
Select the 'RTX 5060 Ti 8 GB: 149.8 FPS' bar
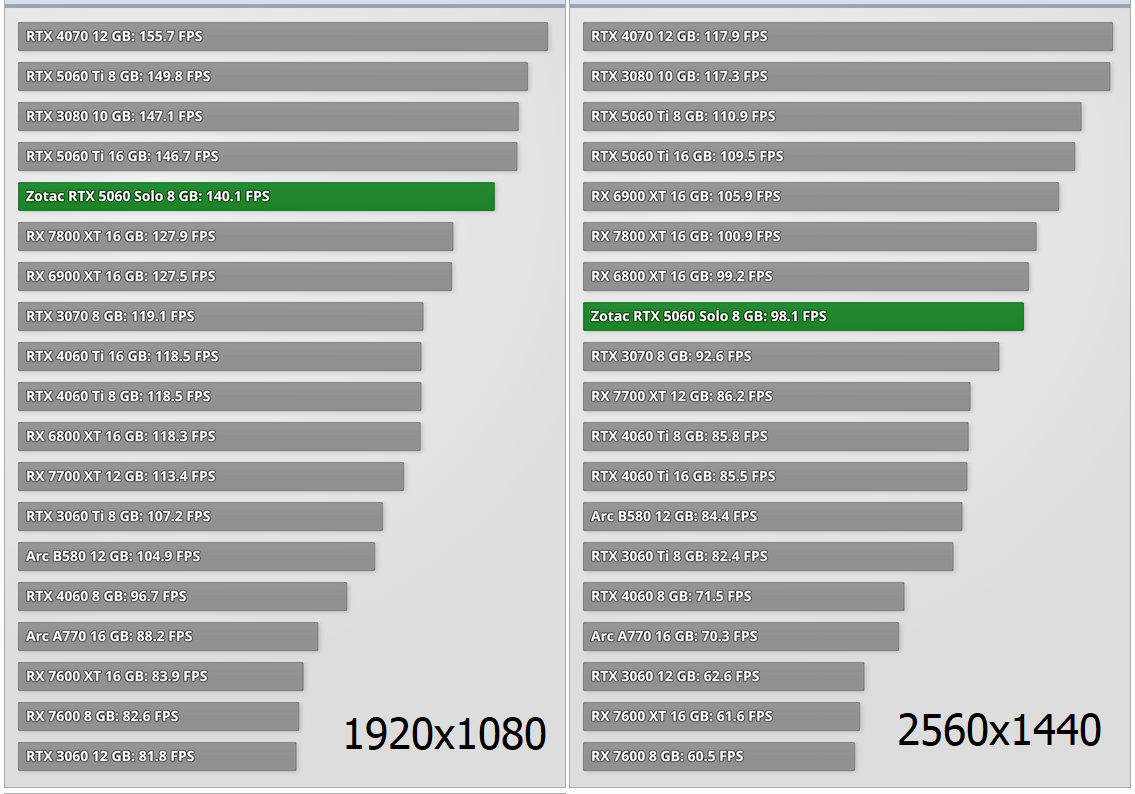273,76
